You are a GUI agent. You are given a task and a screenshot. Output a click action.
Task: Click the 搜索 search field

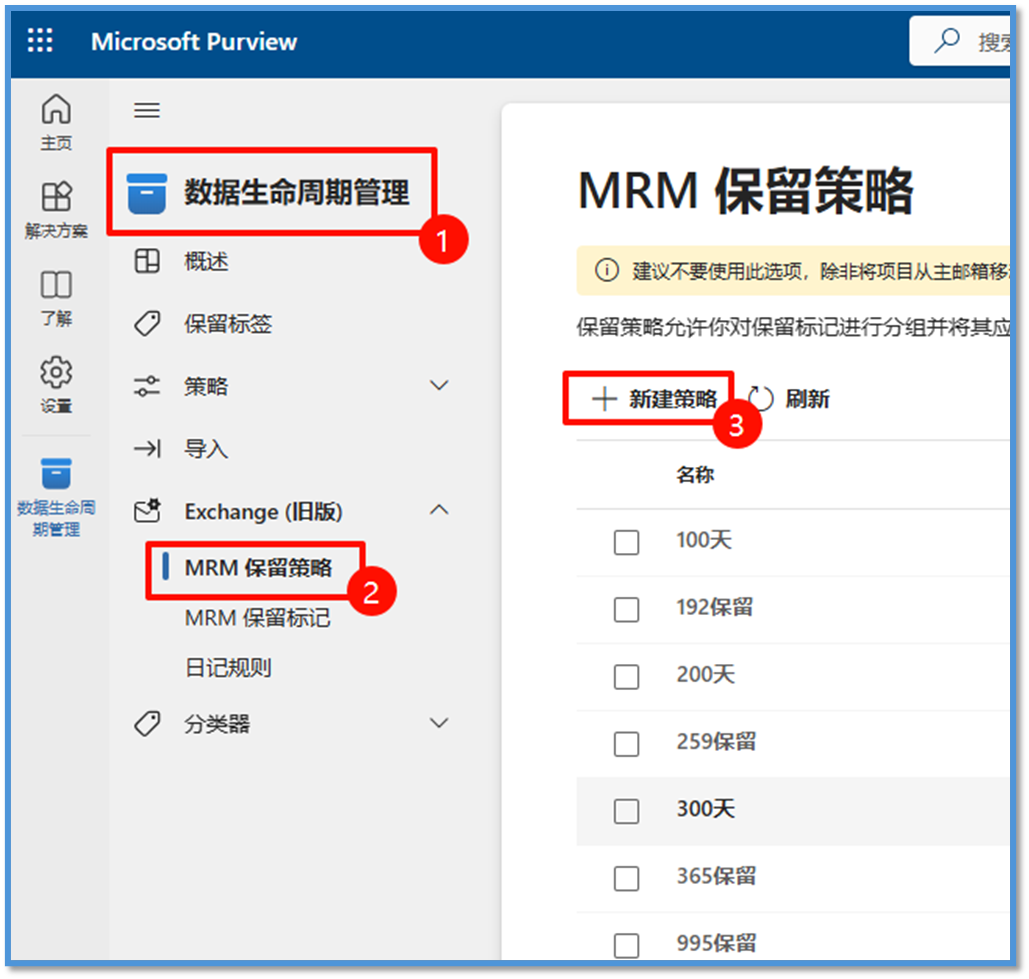[959, 41]
